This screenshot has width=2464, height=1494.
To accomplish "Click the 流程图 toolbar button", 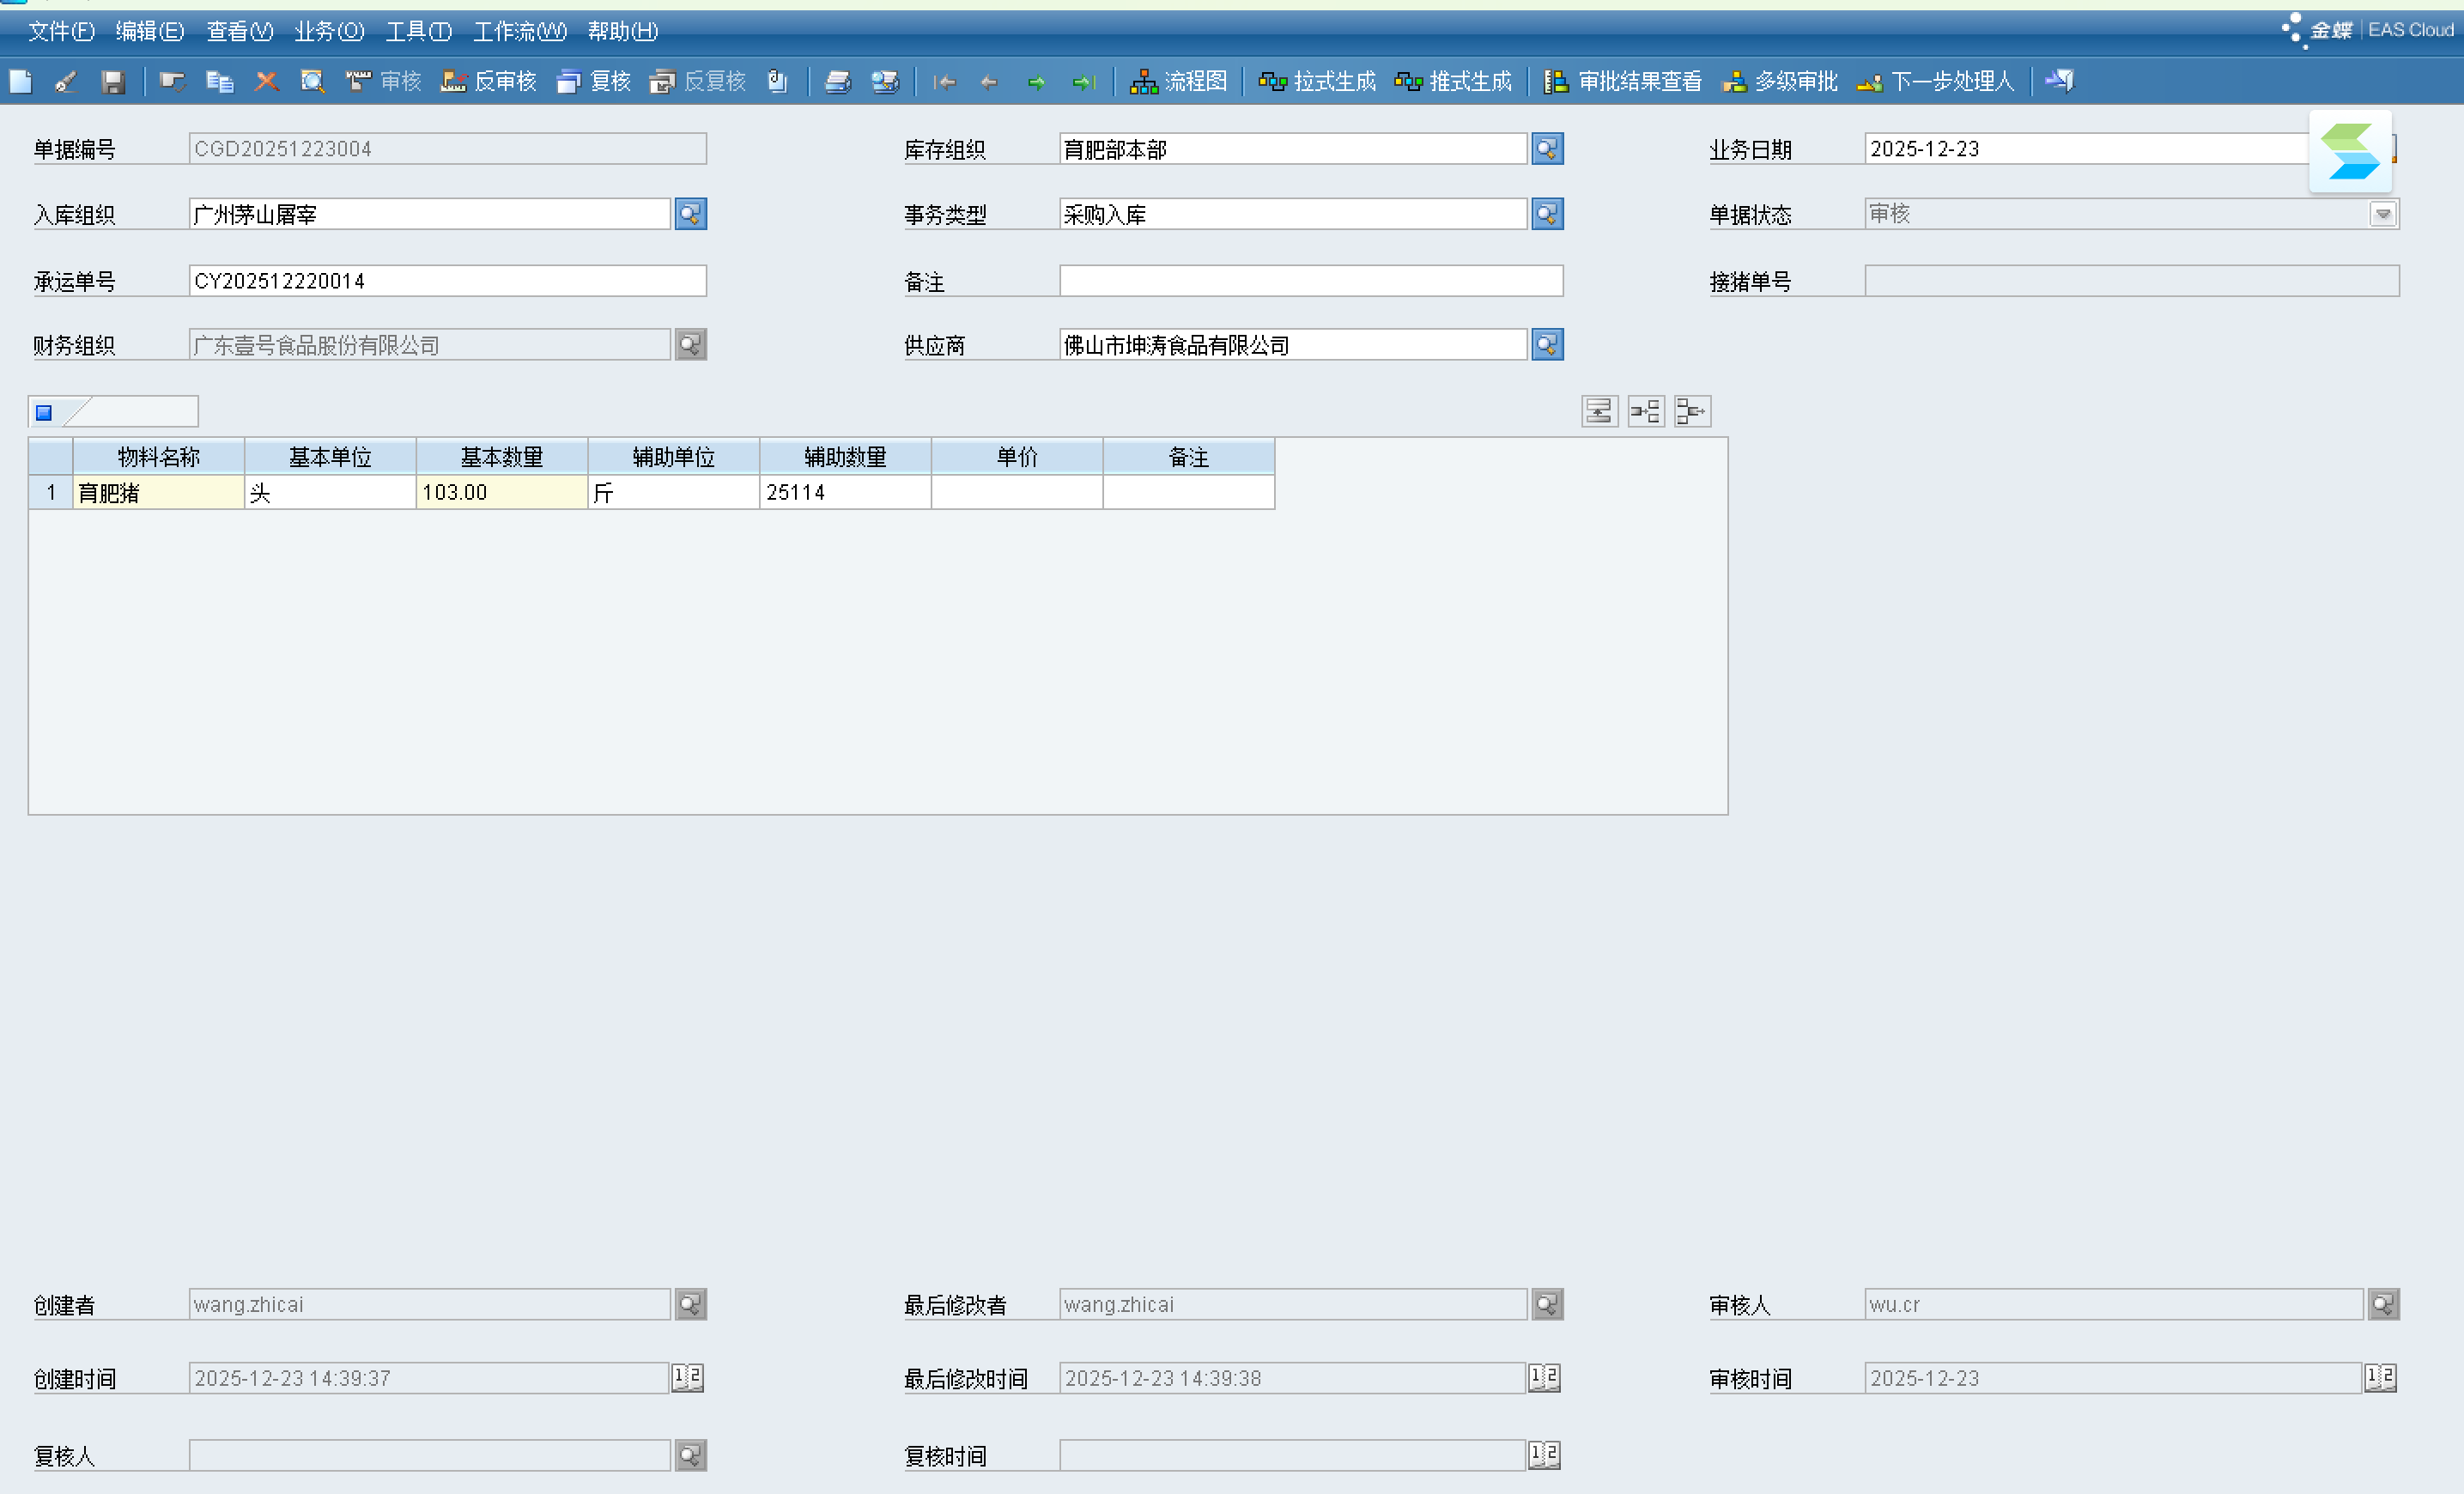I will [1178, 81].
